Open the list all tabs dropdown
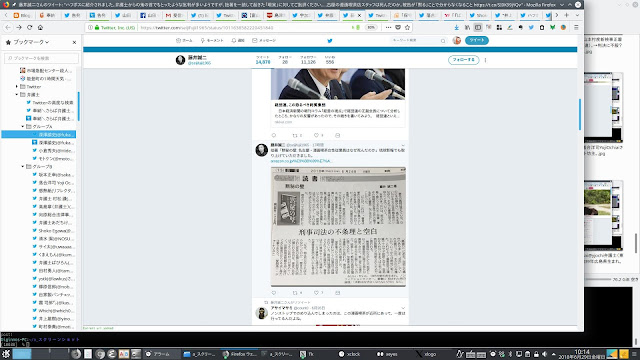Image resolution: width=640 pixels, height=360 pixels. (577, 15)
